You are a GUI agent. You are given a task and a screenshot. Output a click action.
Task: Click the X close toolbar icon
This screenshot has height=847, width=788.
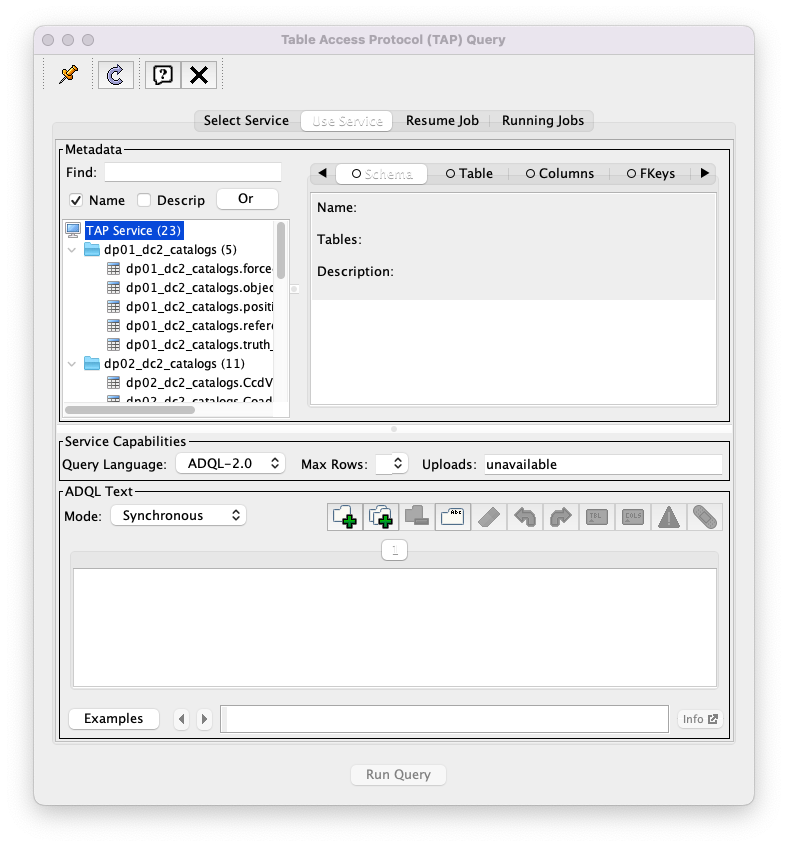199,75
